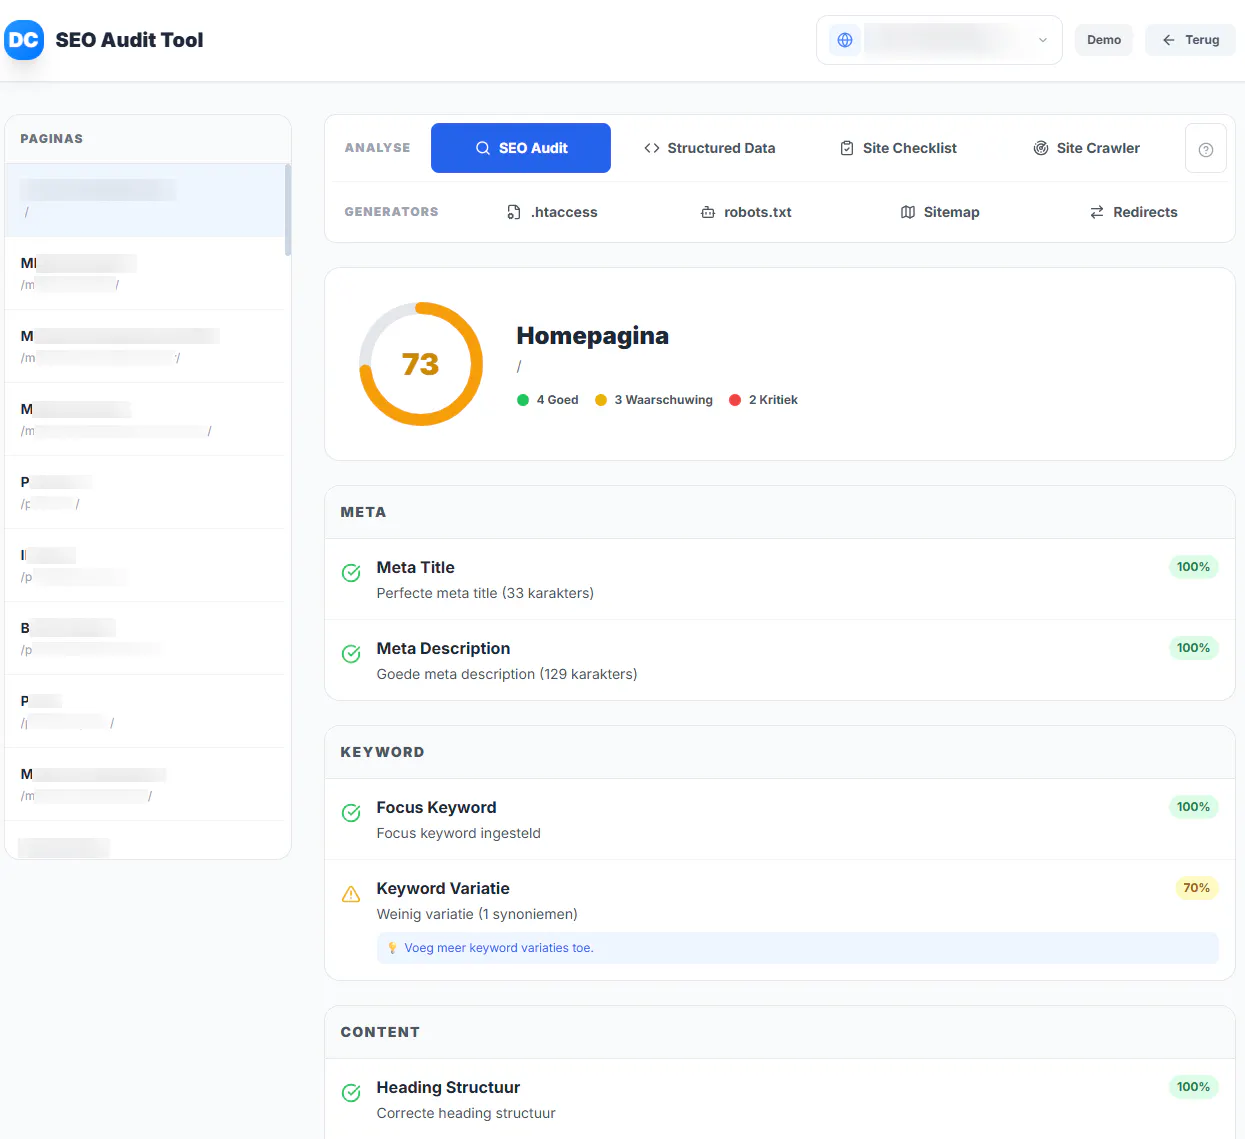This screenshot has height=1139, width=1245.
Task: Click the Demo button
Action: 1104,40
